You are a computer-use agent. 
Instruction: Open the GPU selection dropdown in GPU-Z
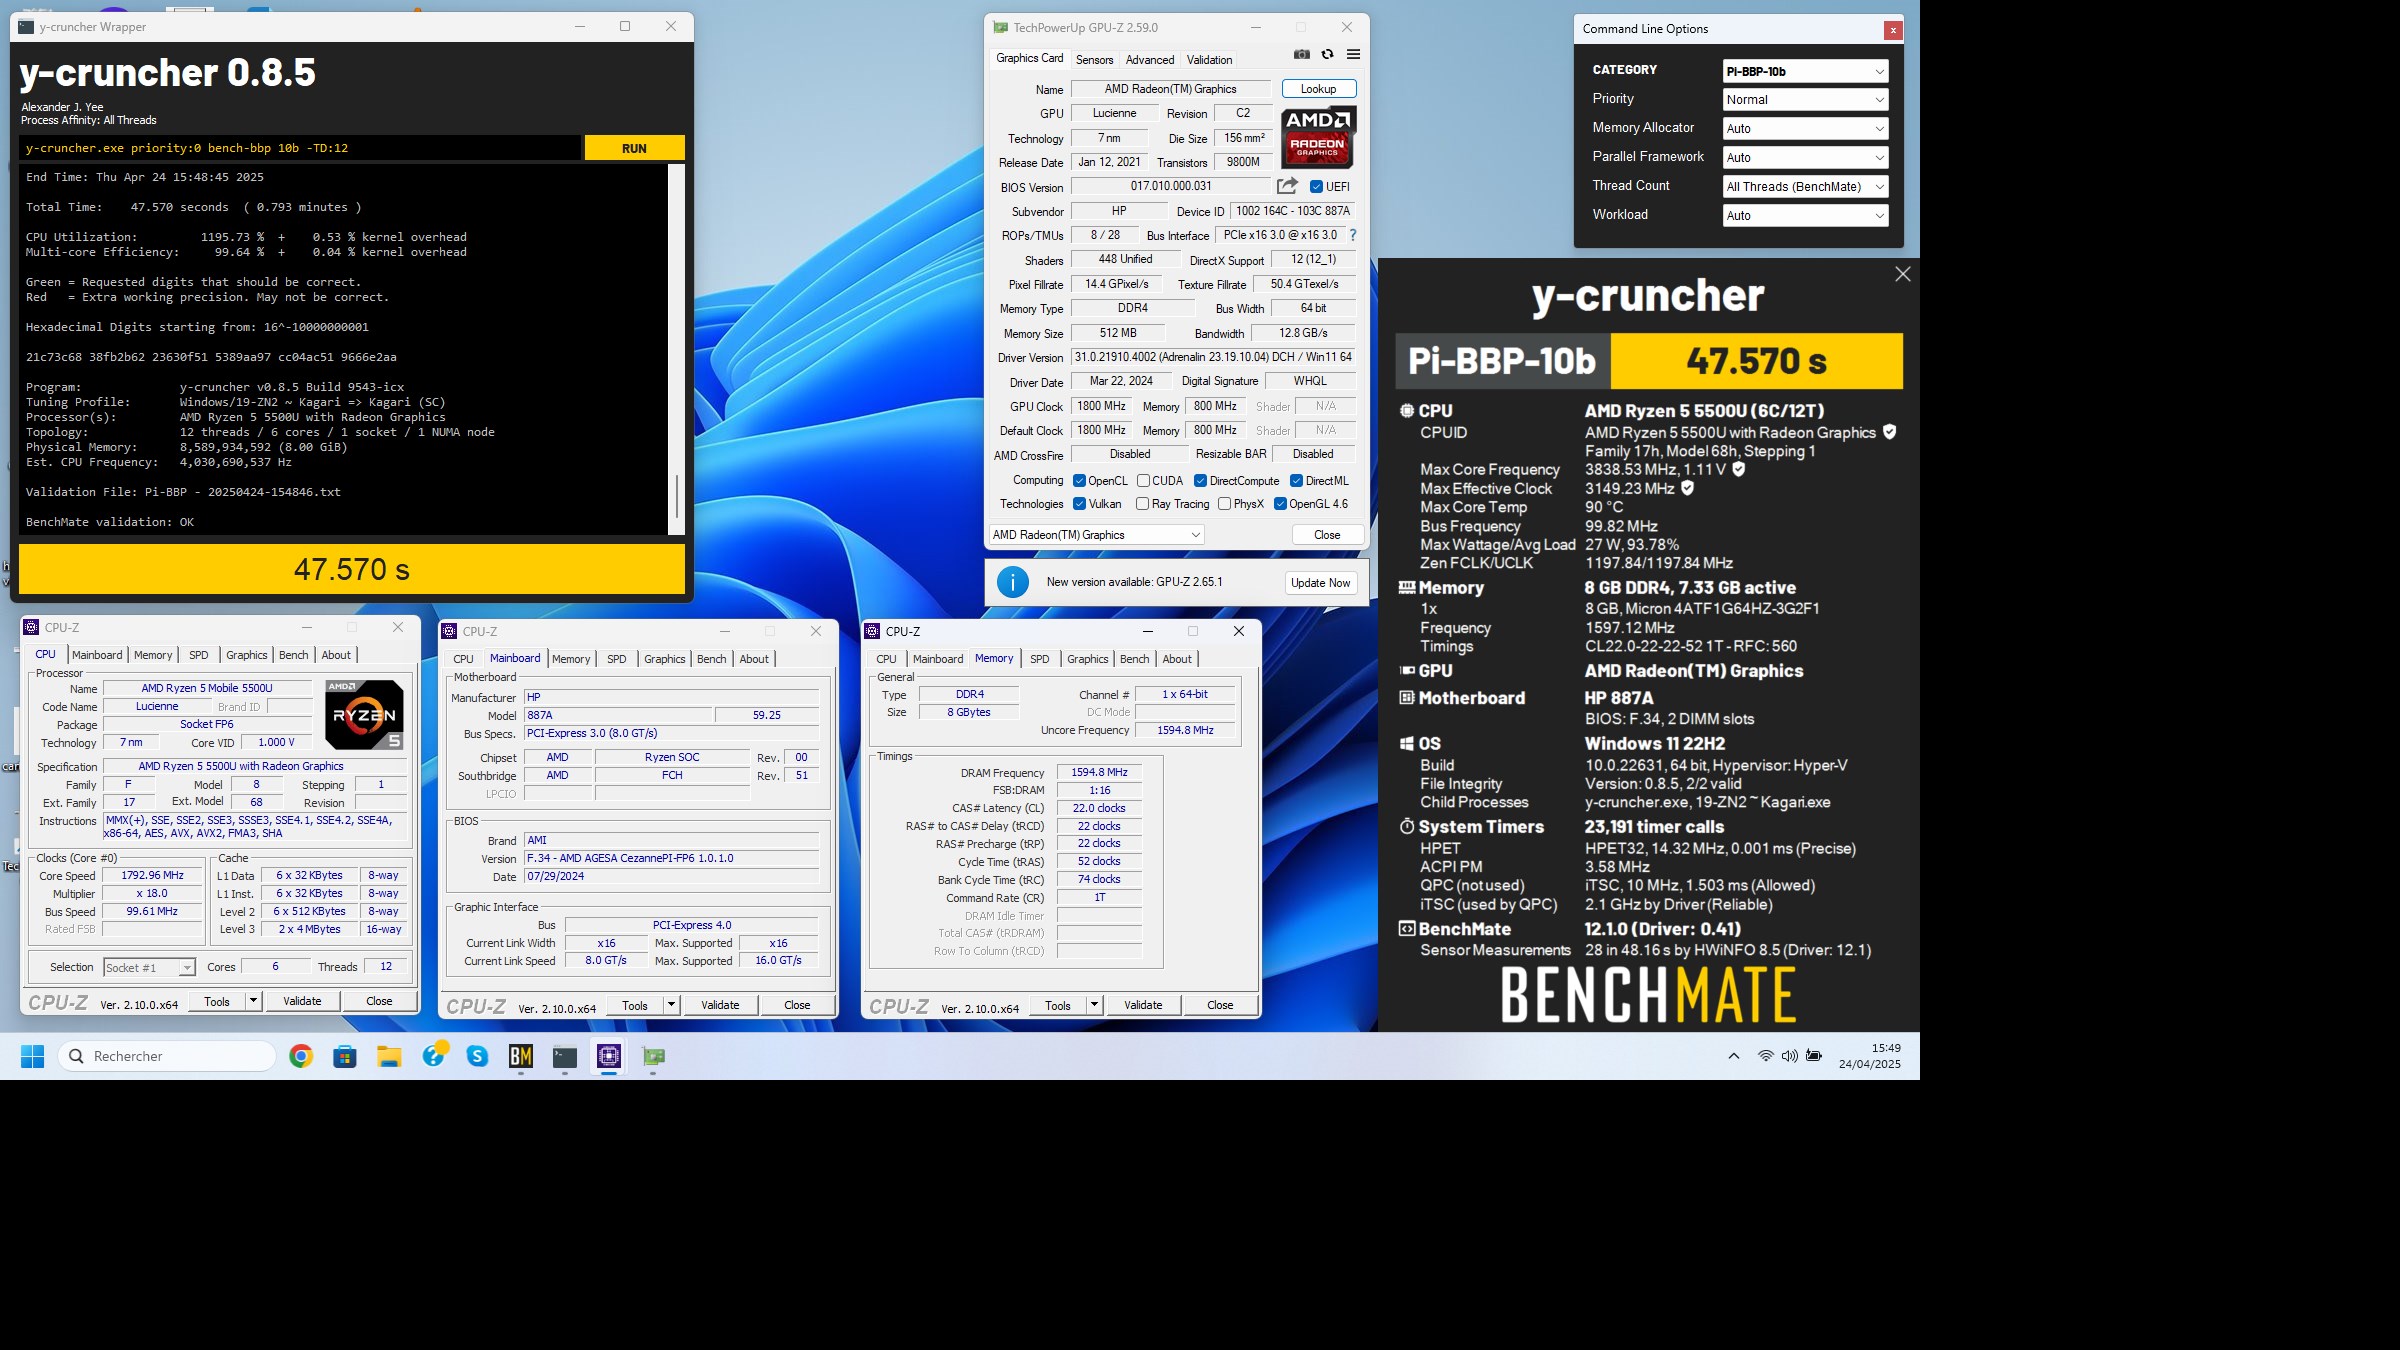pyautogui.click(x=1096, y=535)
